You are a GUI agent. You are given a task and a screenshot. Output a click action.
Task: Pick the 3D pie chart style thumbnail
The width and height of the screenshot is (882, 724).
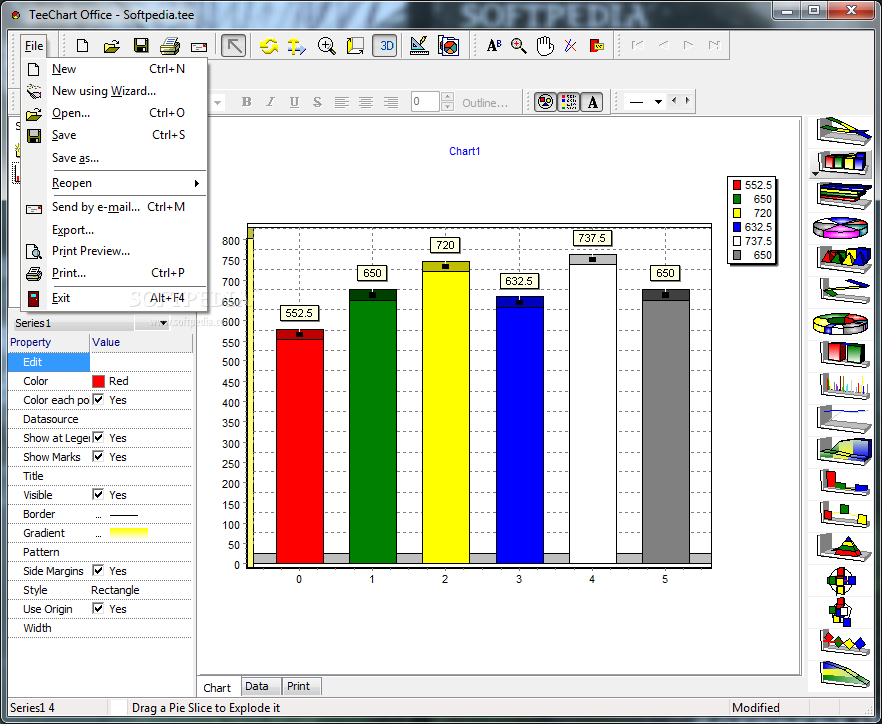coord(840,228)
